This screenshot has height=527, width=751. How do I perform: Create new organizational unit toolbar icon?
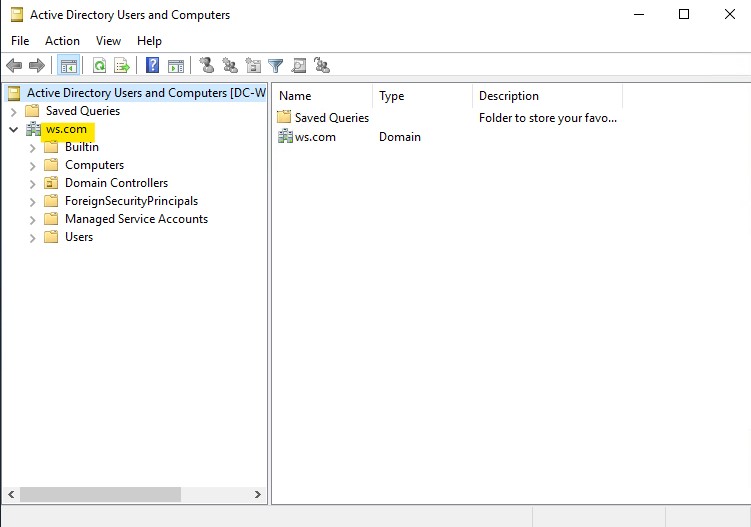pyautogui.click(x=253, y=65)
